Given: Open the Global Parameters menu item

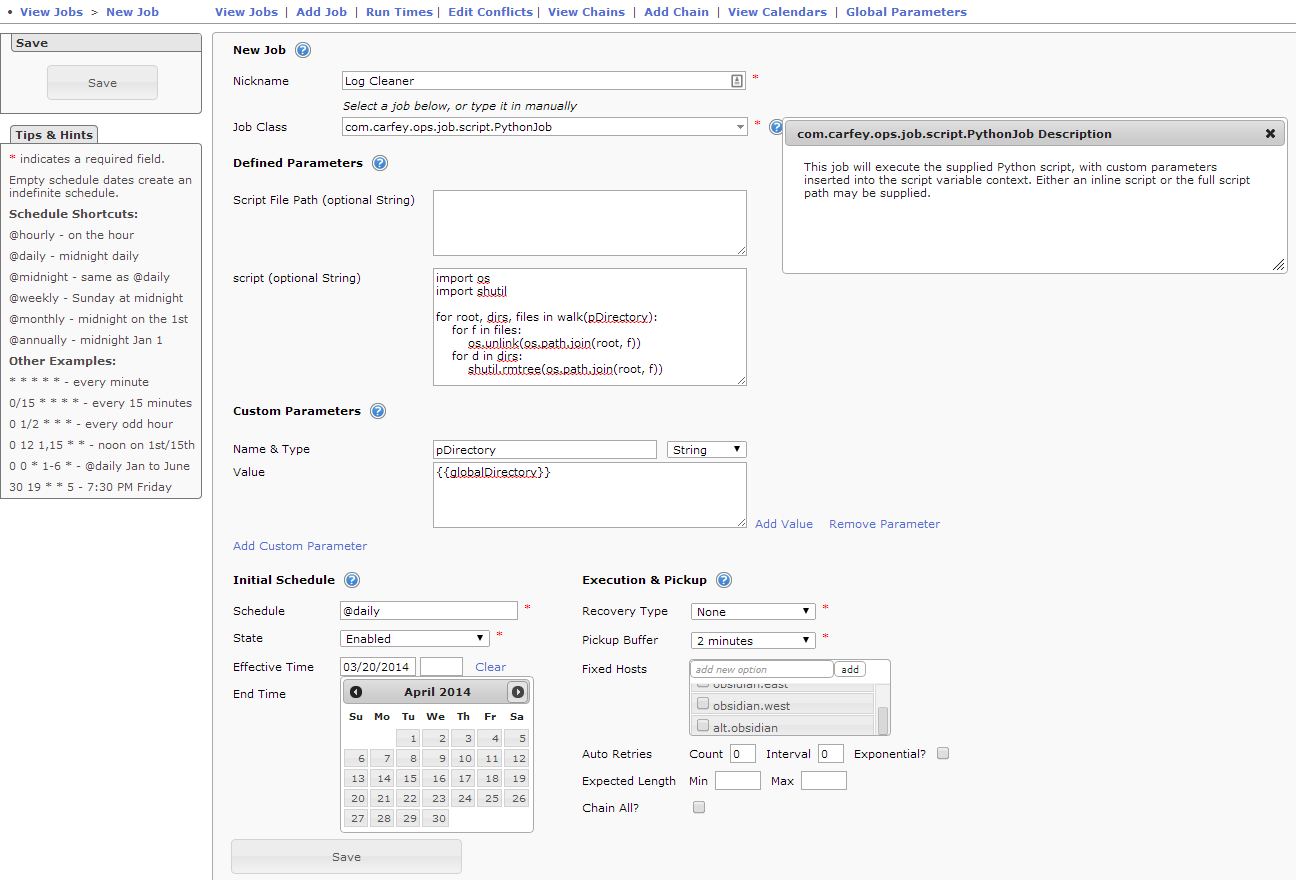Looking at the screenshot, I should click(x=906, y=12).
